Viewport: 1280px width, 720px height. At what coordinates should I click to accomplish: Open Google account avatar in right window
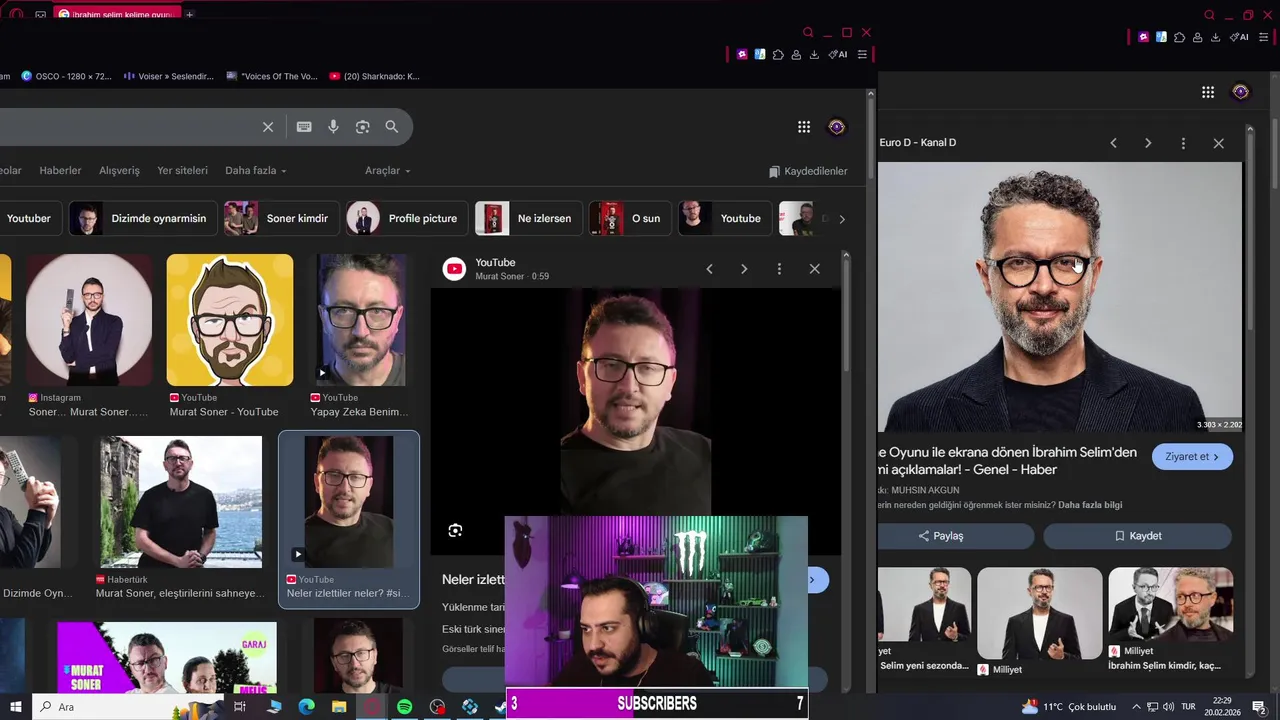(x=1241, y=92)
